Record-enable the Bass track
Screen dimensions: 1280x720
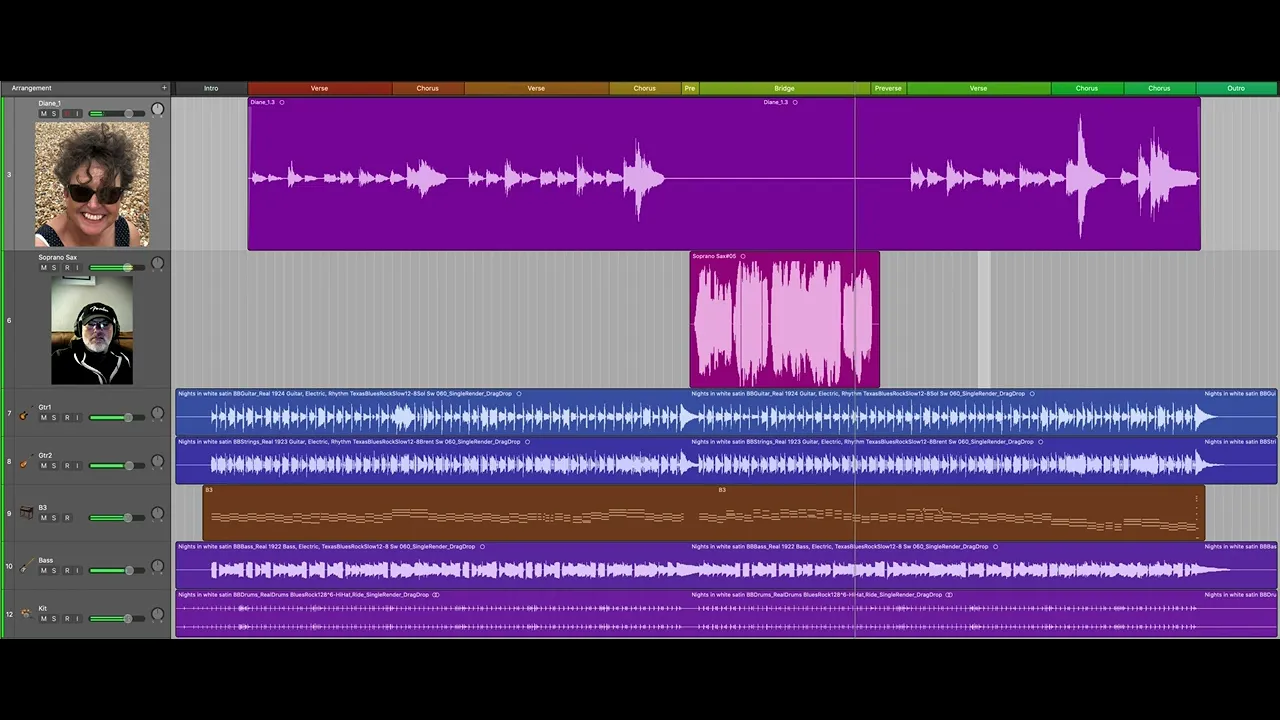click(x=67, y=571)
